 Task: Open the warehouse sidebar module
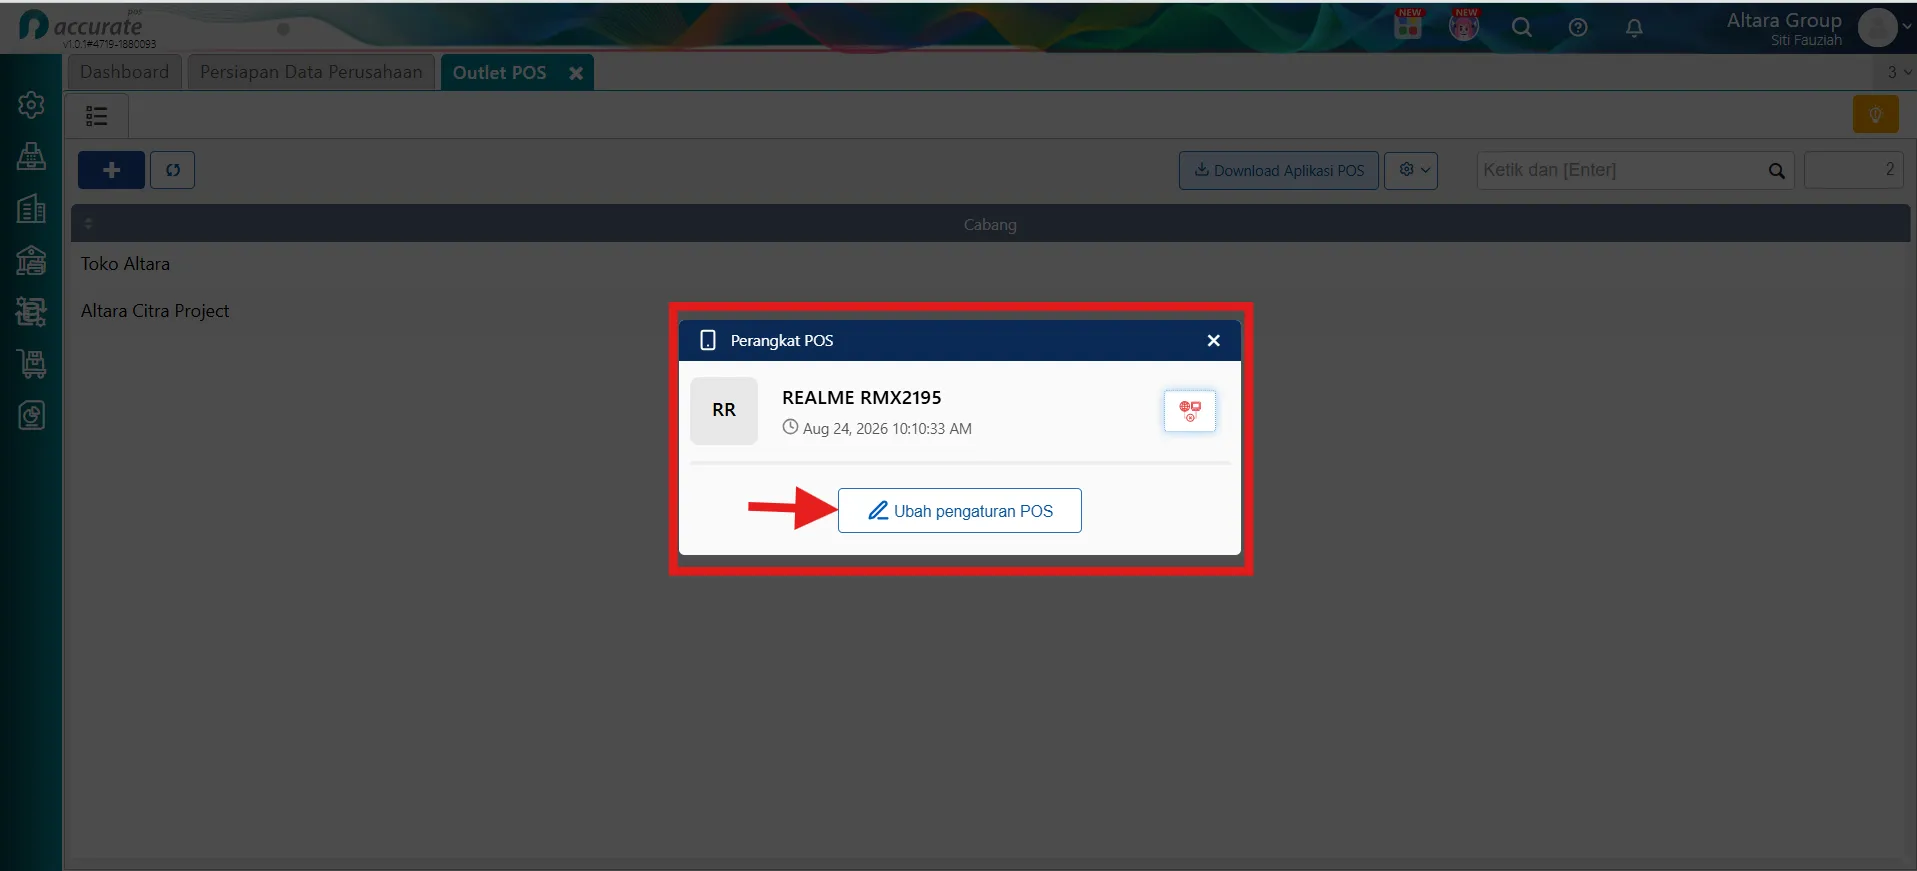click(31, 260)
